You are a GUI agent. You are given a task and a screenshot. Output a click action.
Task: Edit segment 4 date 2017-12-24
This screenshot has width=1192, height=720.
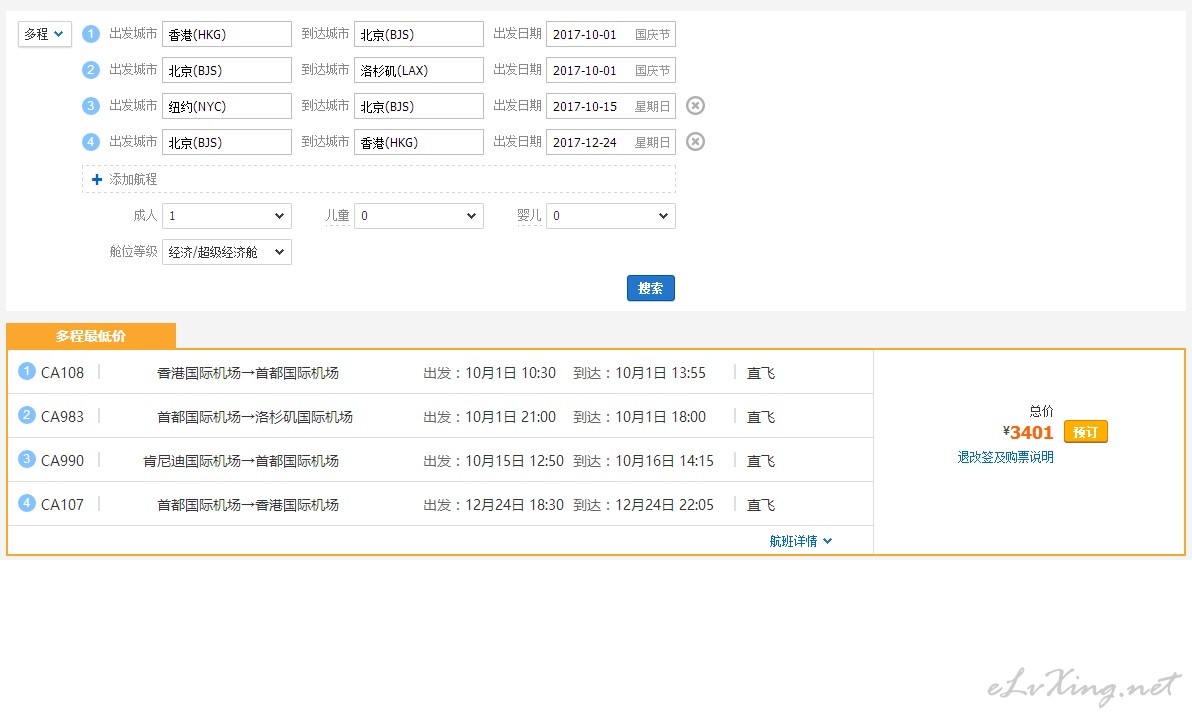click(610, 142)
